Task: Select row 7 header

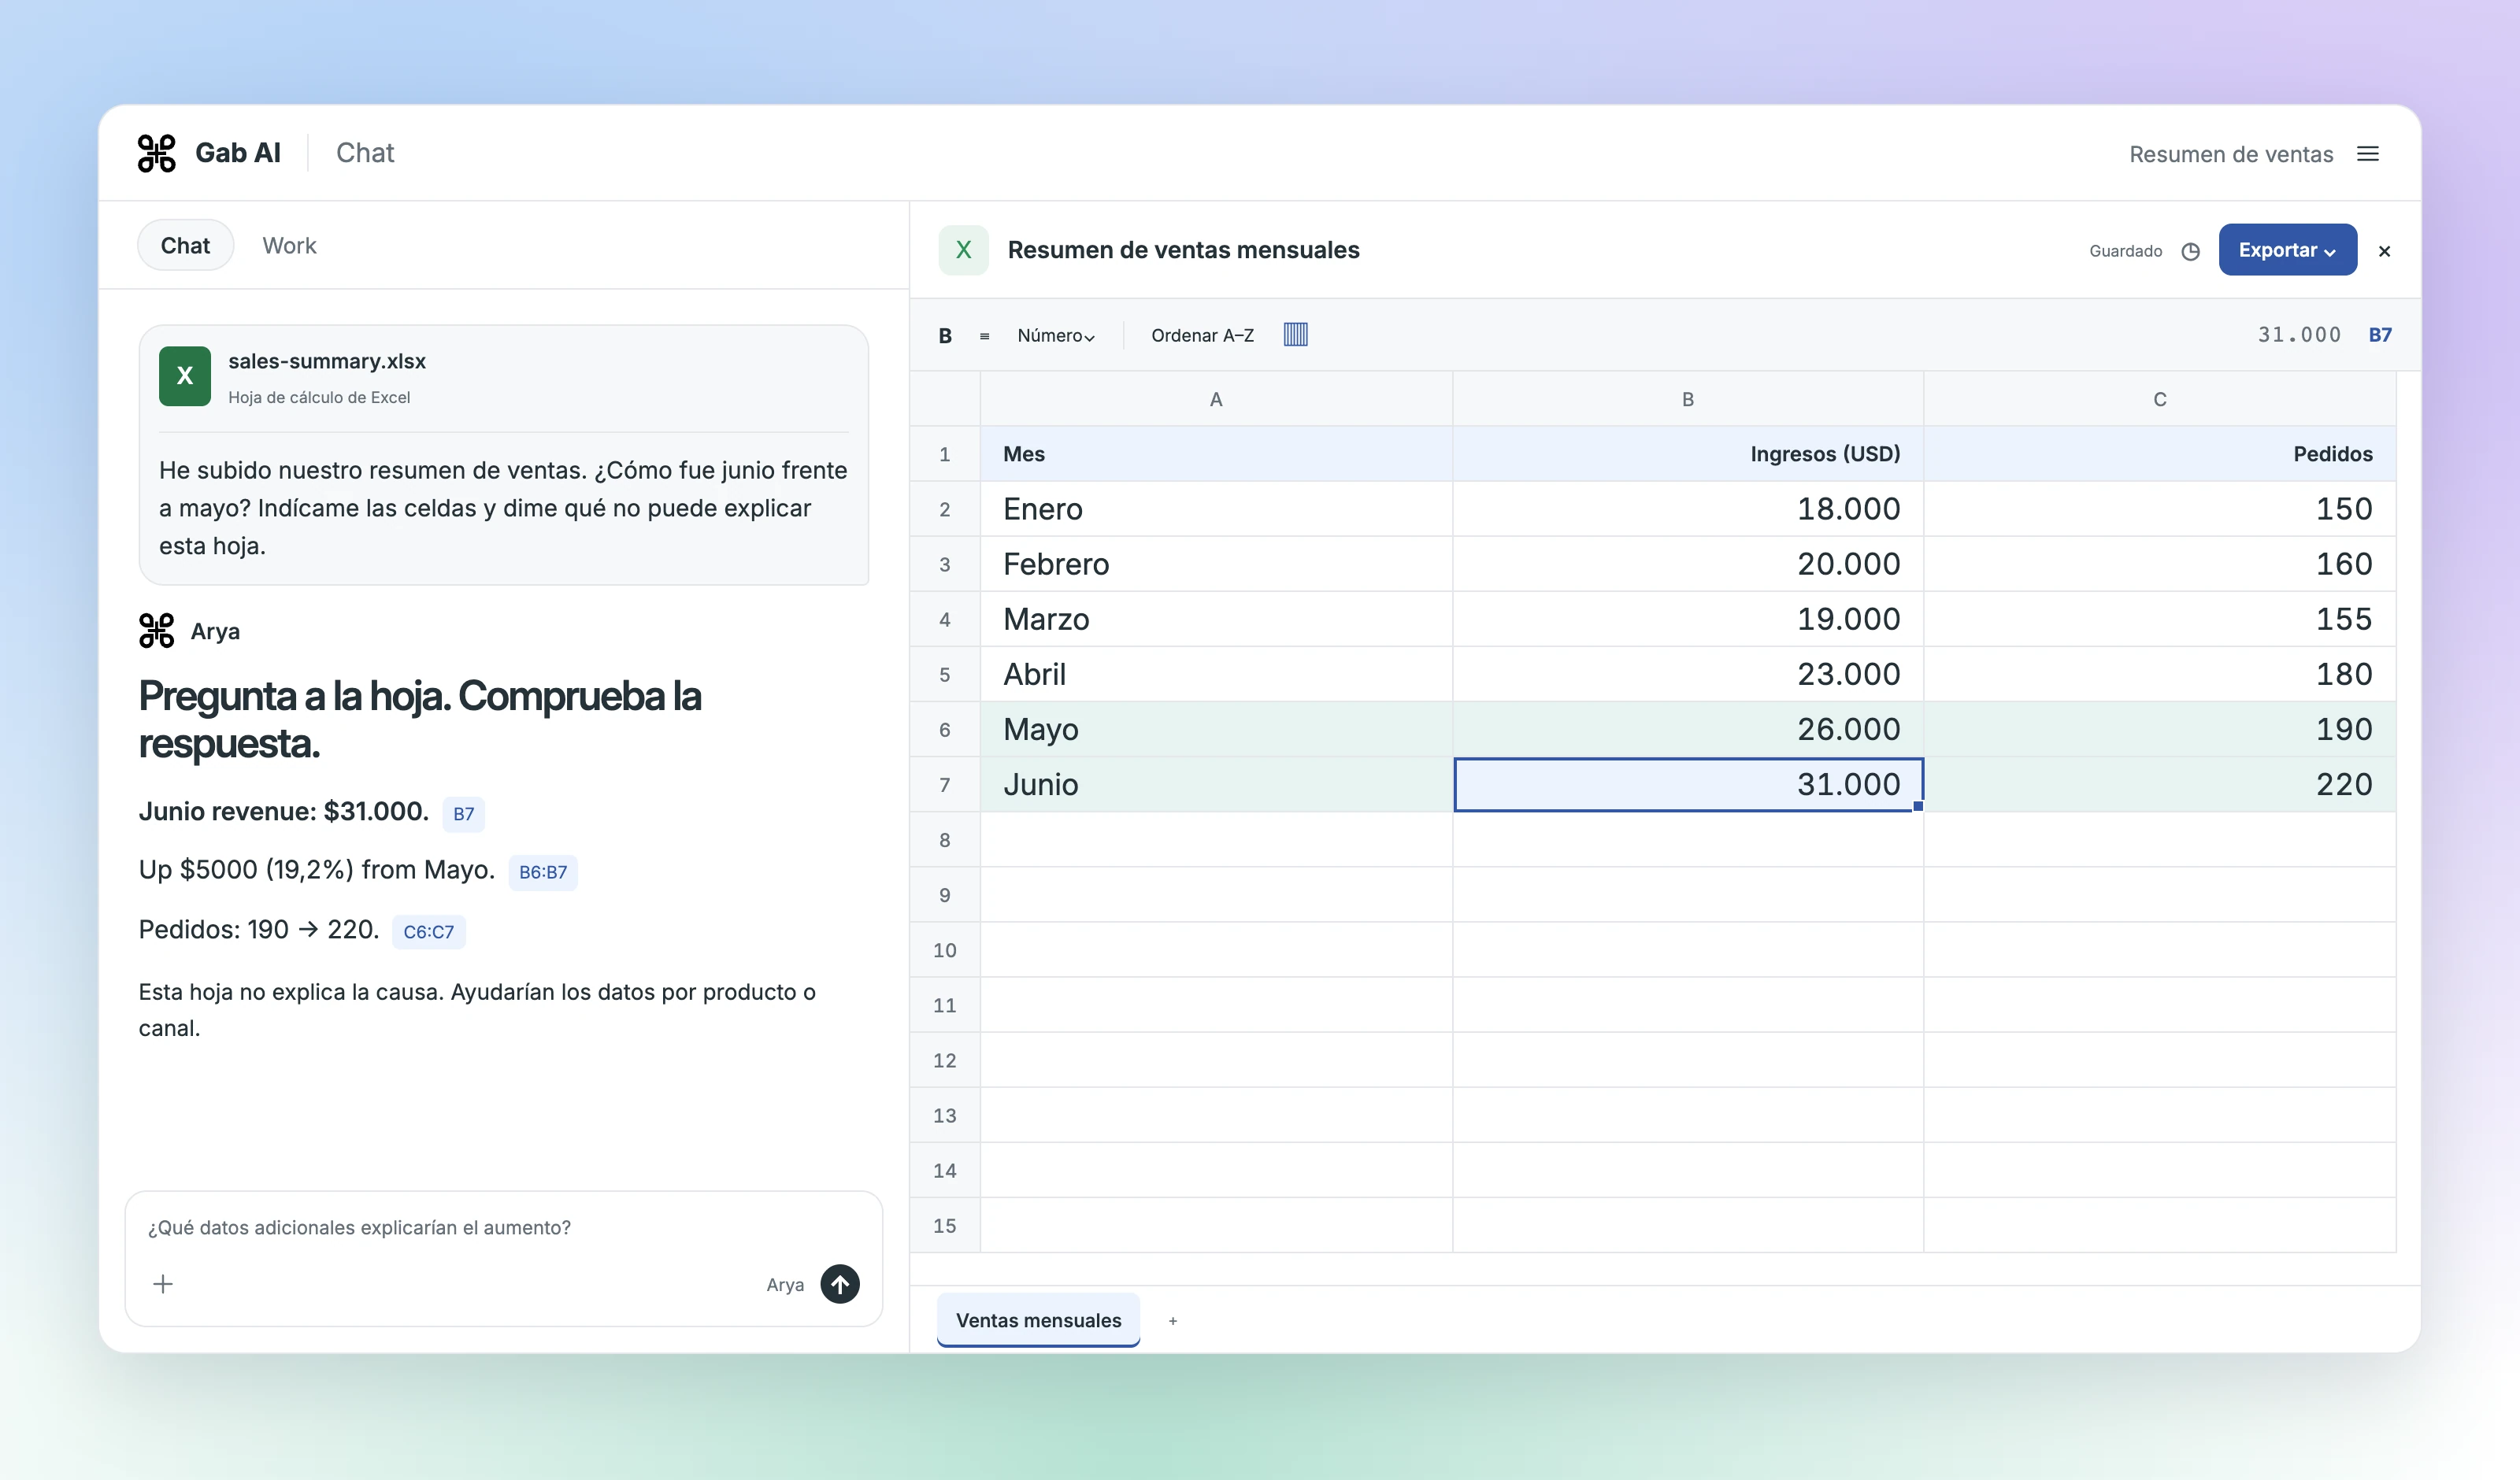Action: pyautogui.click(x=945, y=785)
